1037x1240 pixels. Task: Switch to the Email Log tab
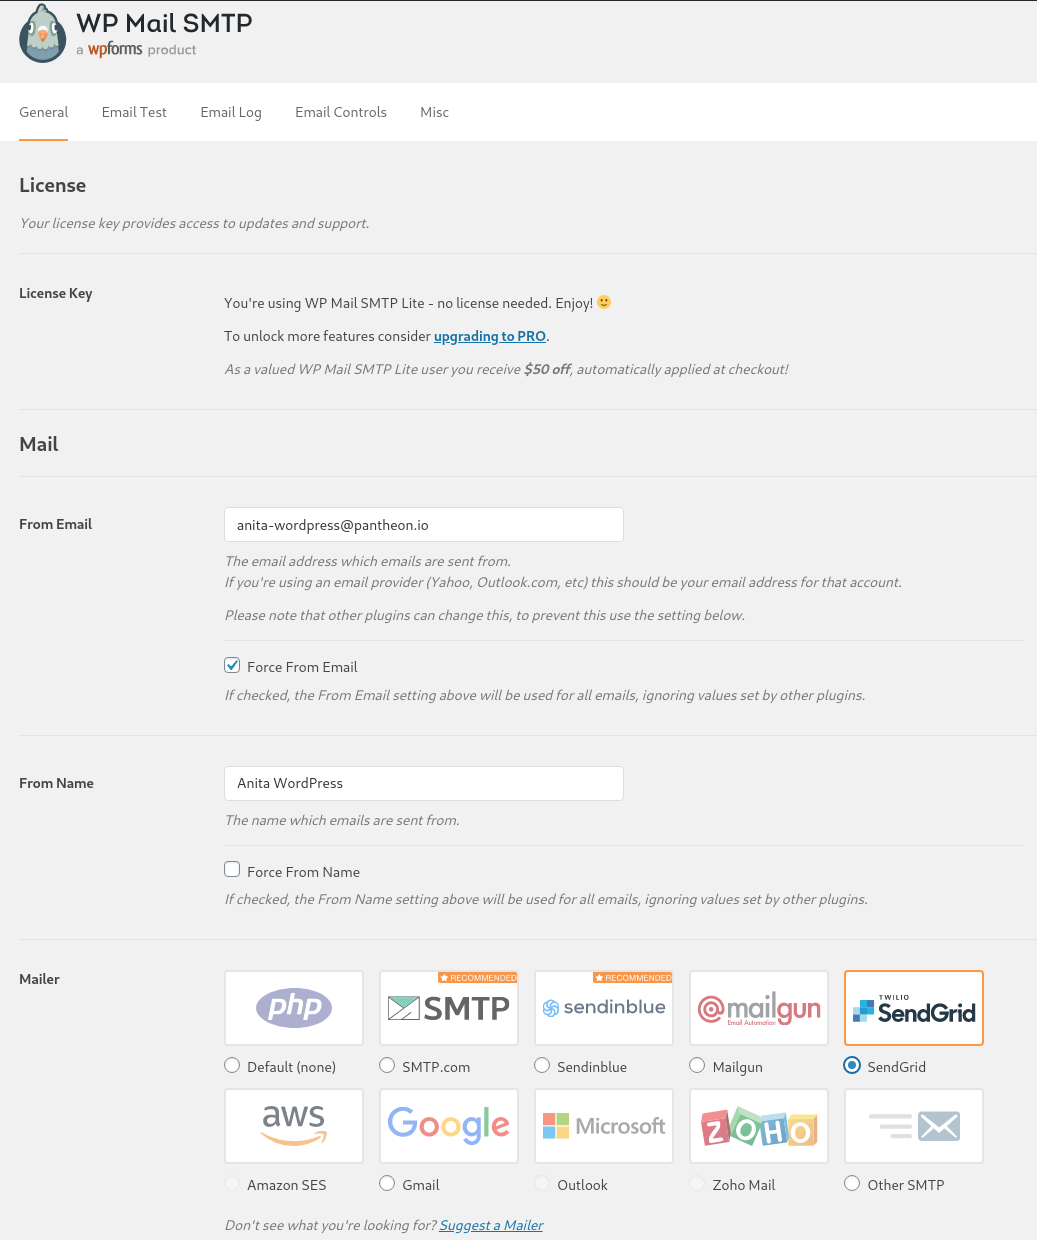point(230,112)
